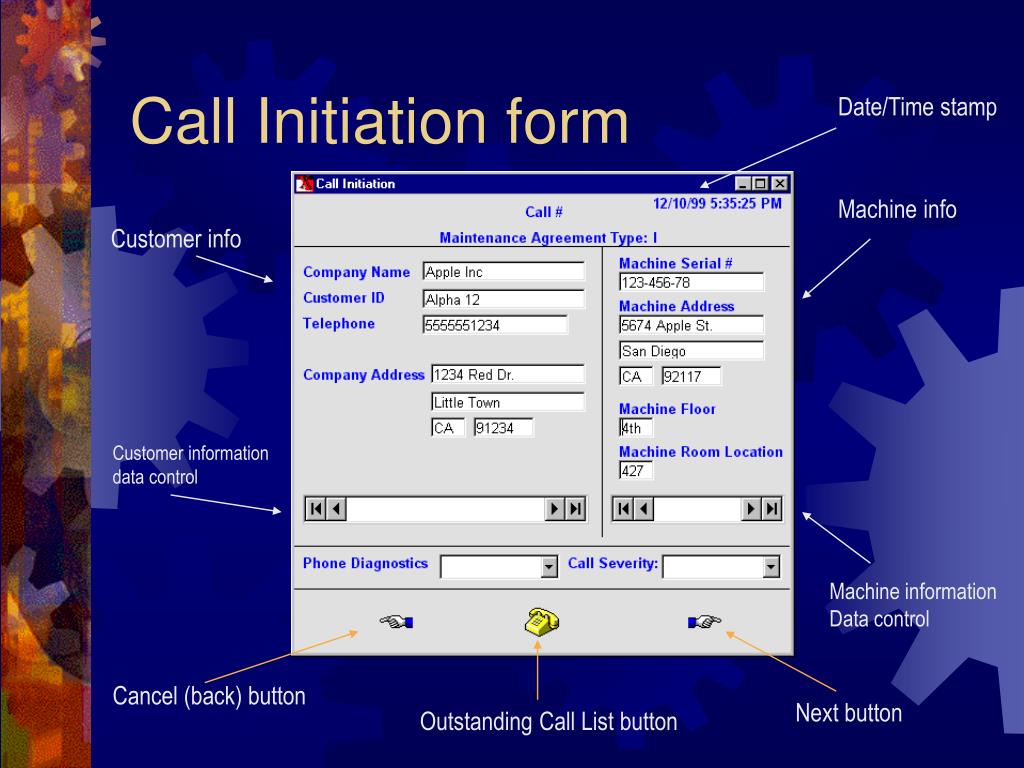The image size is (1024, 768).
Task: Click the Company Name label
Action: (x=357, y=272)
